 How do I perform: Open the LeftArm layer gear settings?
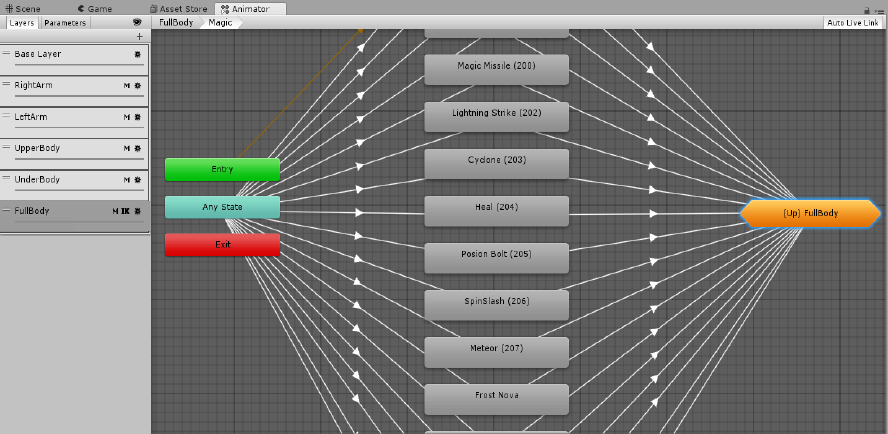point(138,117)
